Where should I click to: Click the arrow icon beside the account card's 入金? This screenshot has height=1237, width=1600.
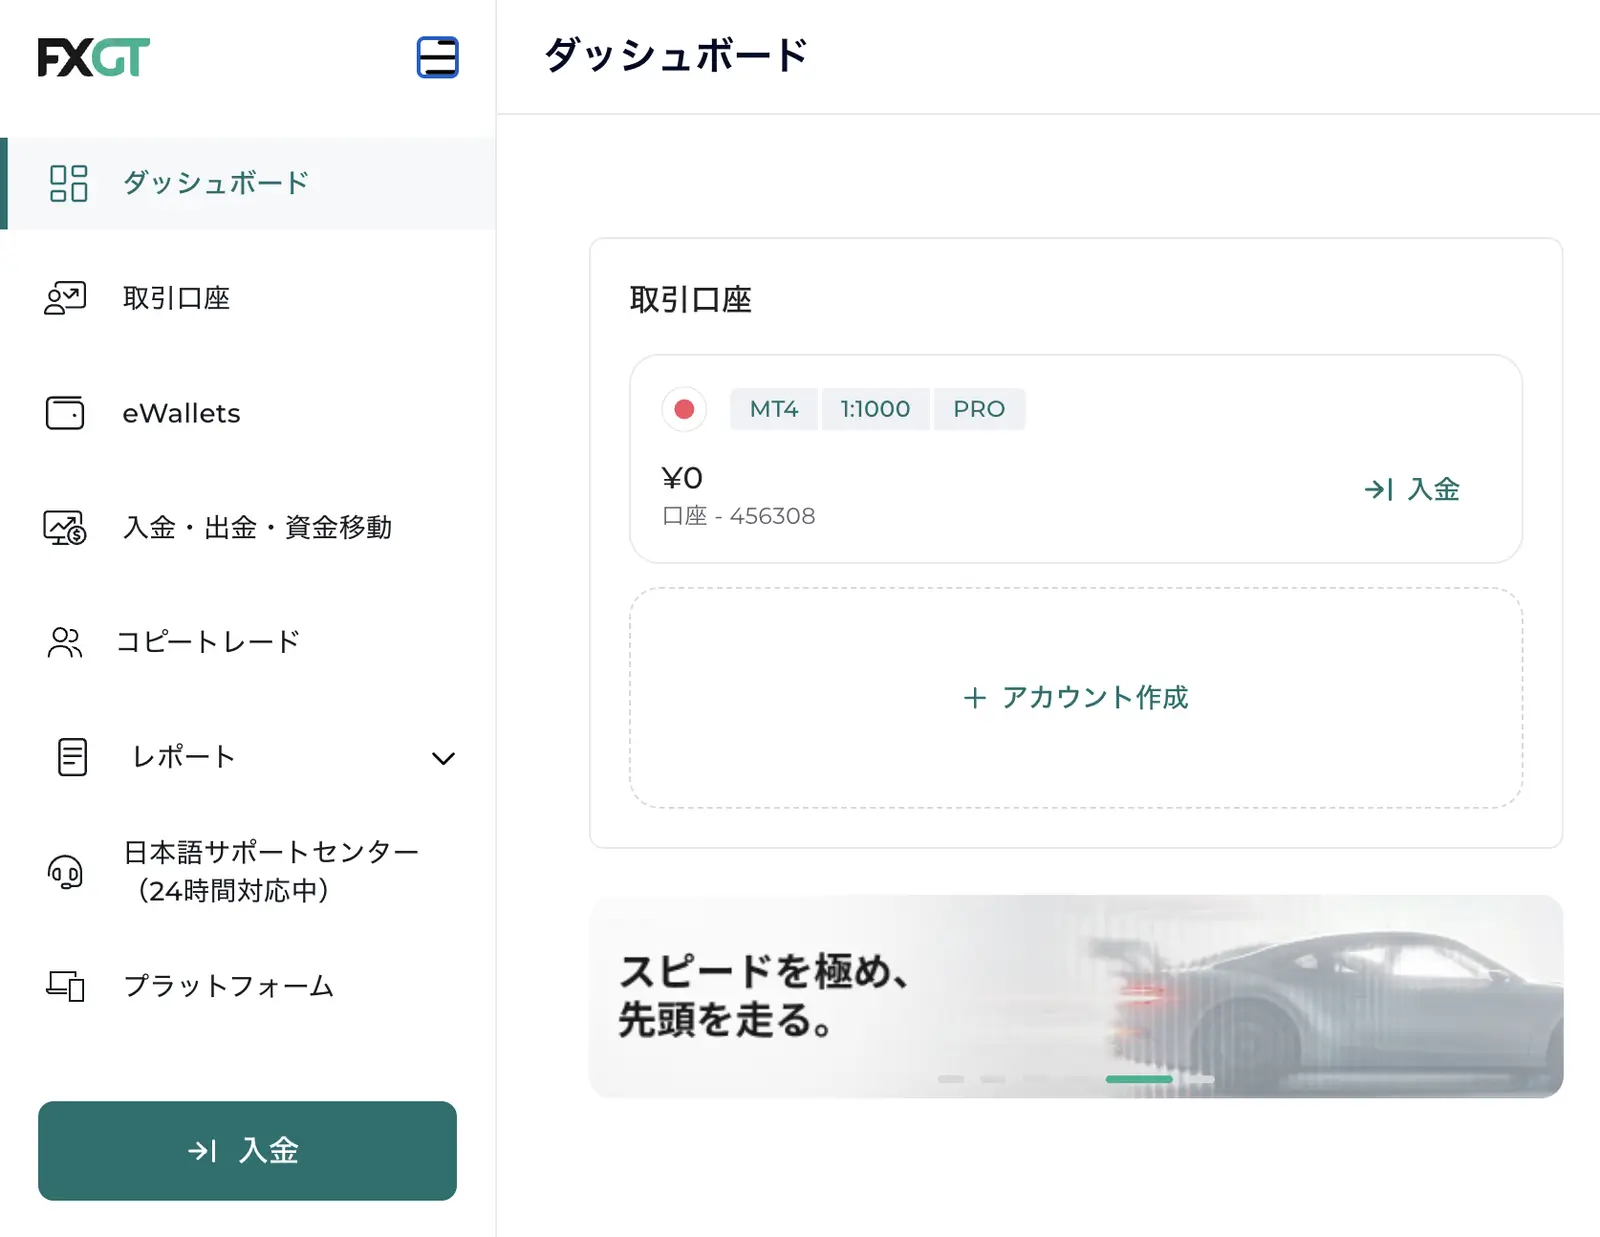pos(1379,489)
